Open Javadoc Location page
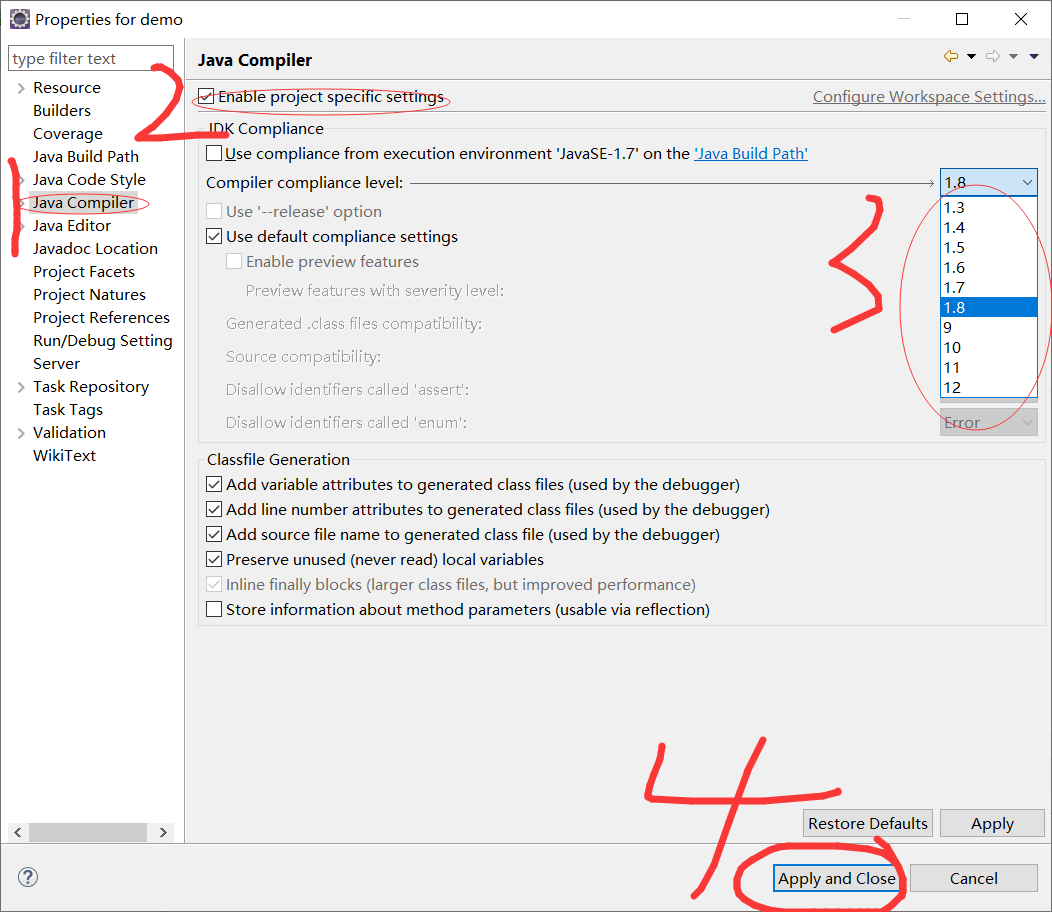This screenshot has width=1052, height=912. (x=95, y=248)
